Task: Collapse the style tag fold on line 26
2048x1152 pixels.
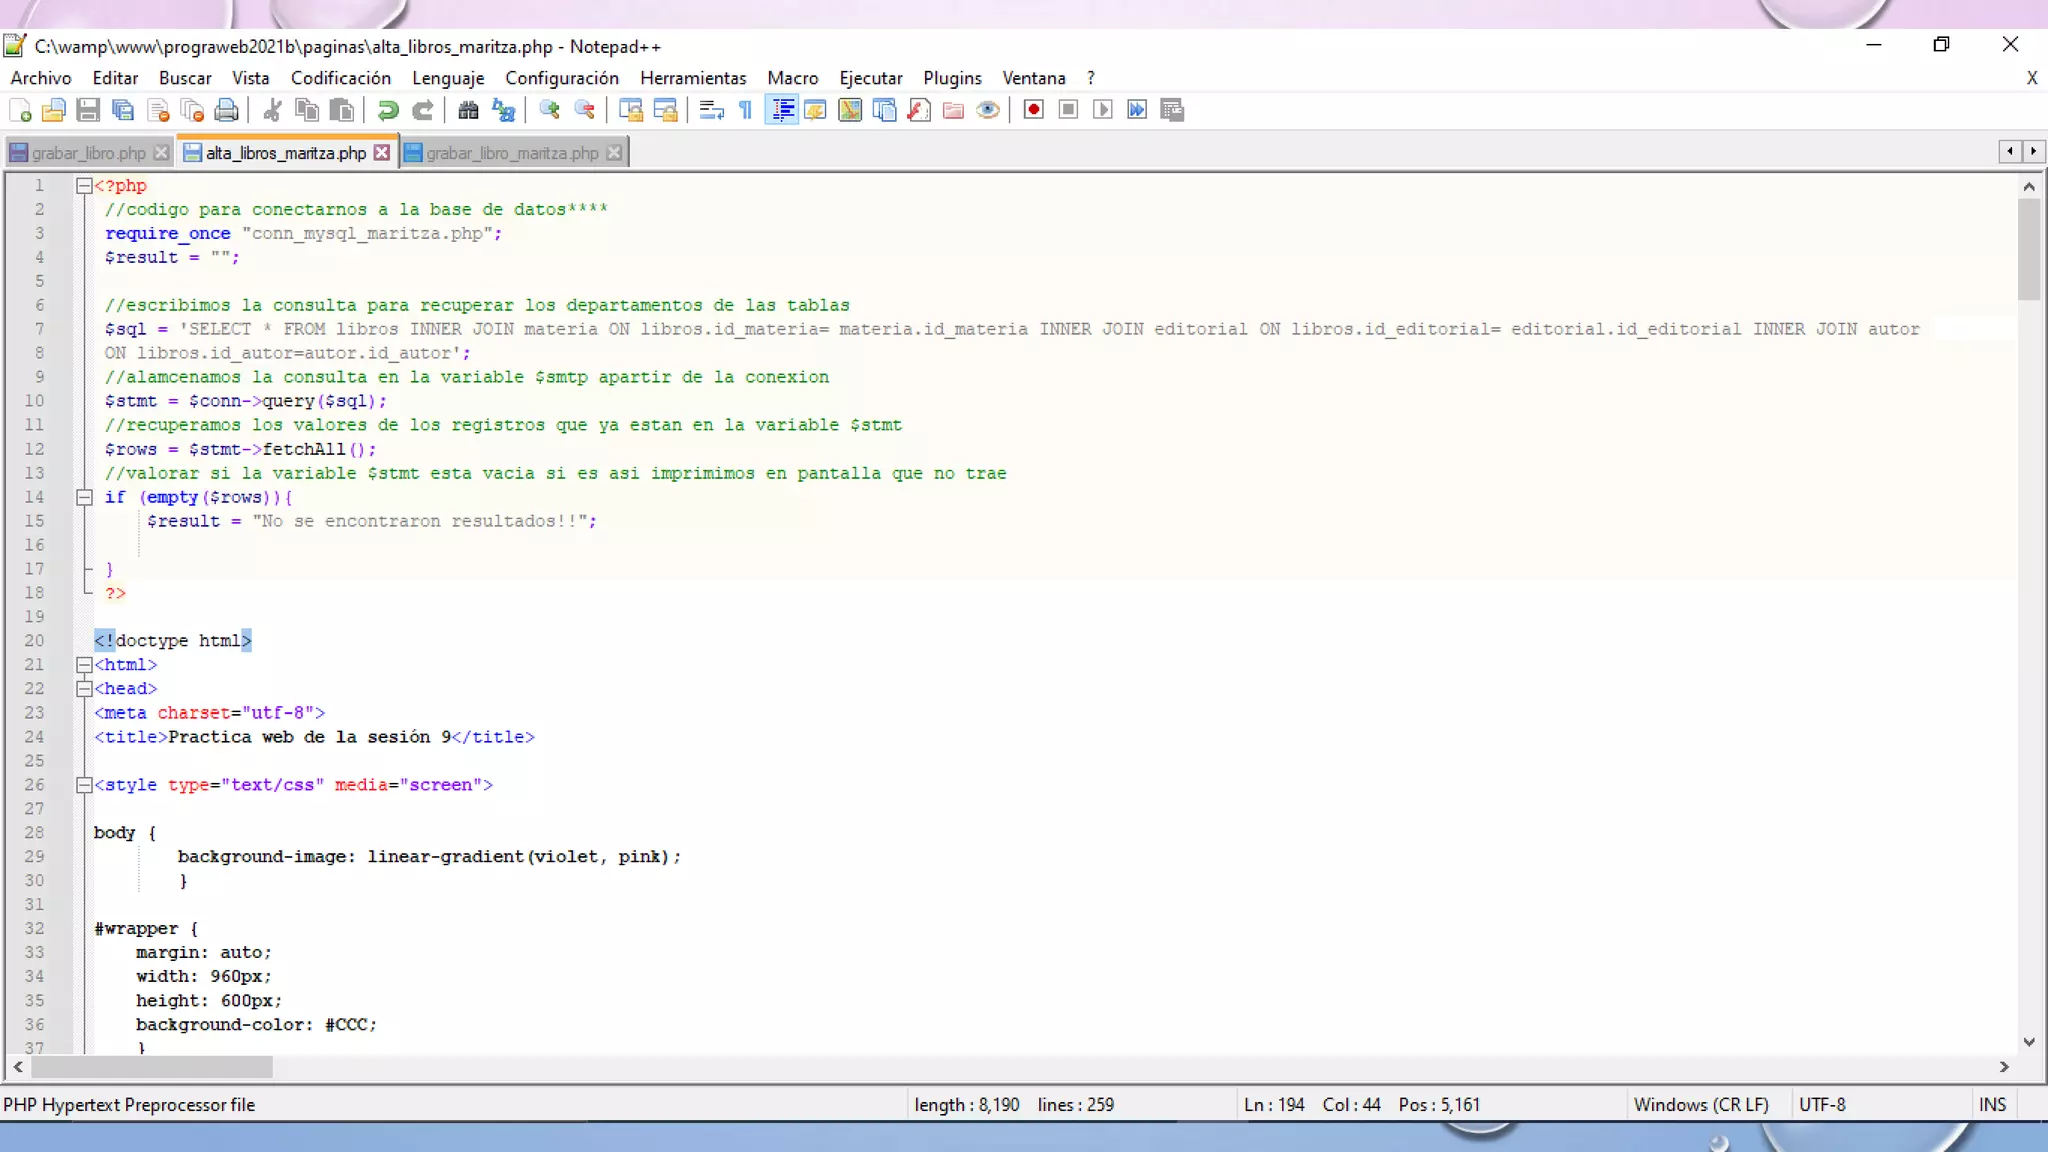Action: (85, 785)
